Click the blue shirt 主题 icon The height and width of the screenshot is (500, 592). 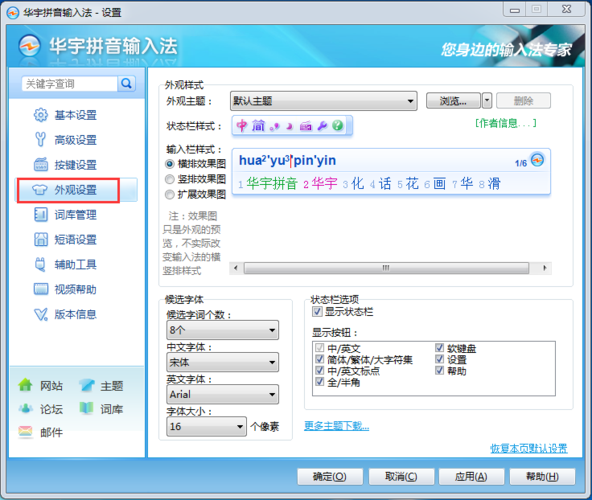pyautogui.click(x=86, y=385)
